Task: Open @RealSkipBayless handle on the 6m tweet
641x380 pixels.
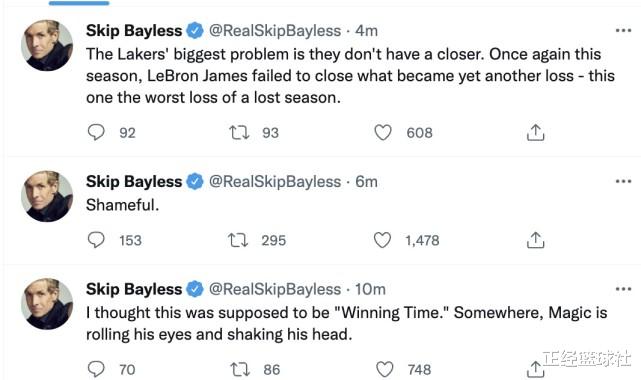Action: click(275, 181)
